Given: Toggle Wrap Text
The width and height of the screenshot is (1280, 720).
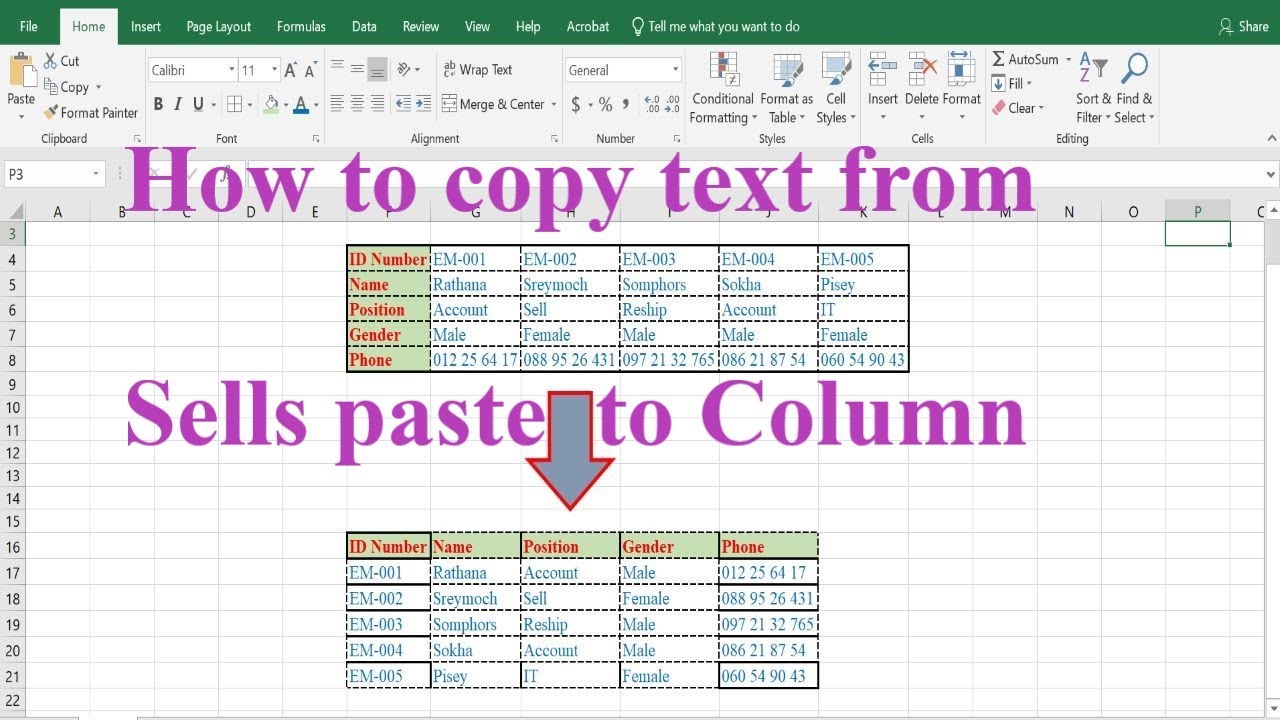Looking at the screenshot, I should tap(478, 69).
